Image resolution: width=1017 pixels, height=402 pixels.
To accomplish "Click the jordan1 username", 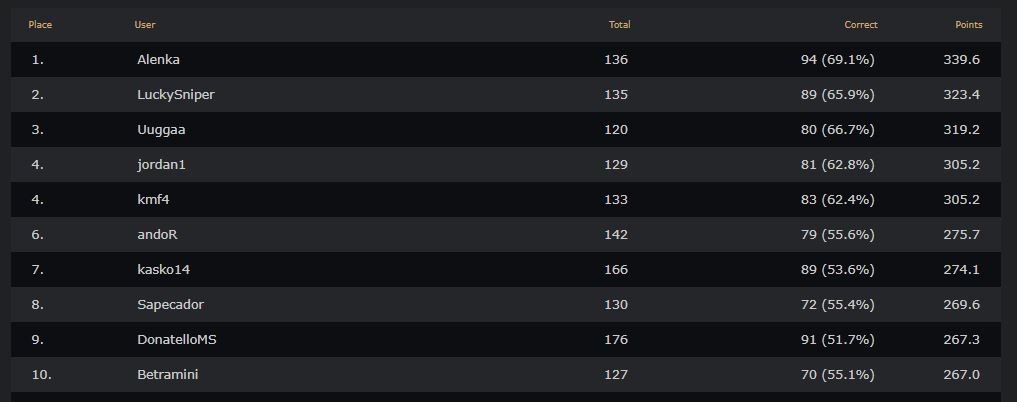I will point(161,165).
